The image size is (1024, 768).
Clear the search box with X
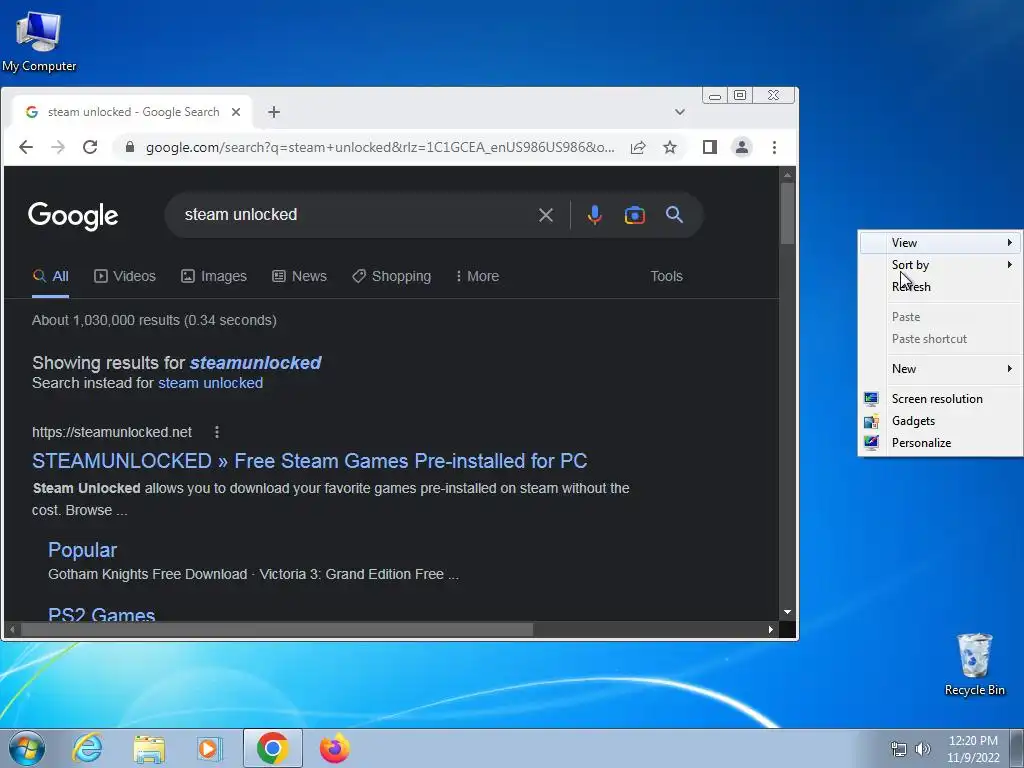click(x=546, y=215)
